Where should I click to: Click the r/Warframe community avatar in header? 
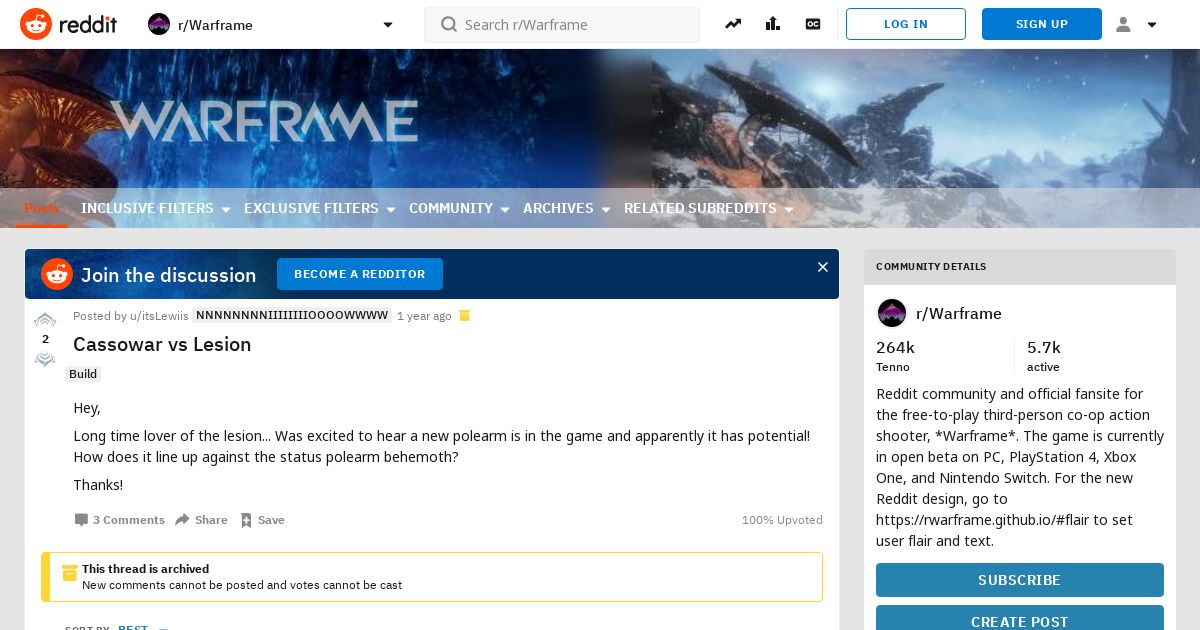(x=159, y=24)
